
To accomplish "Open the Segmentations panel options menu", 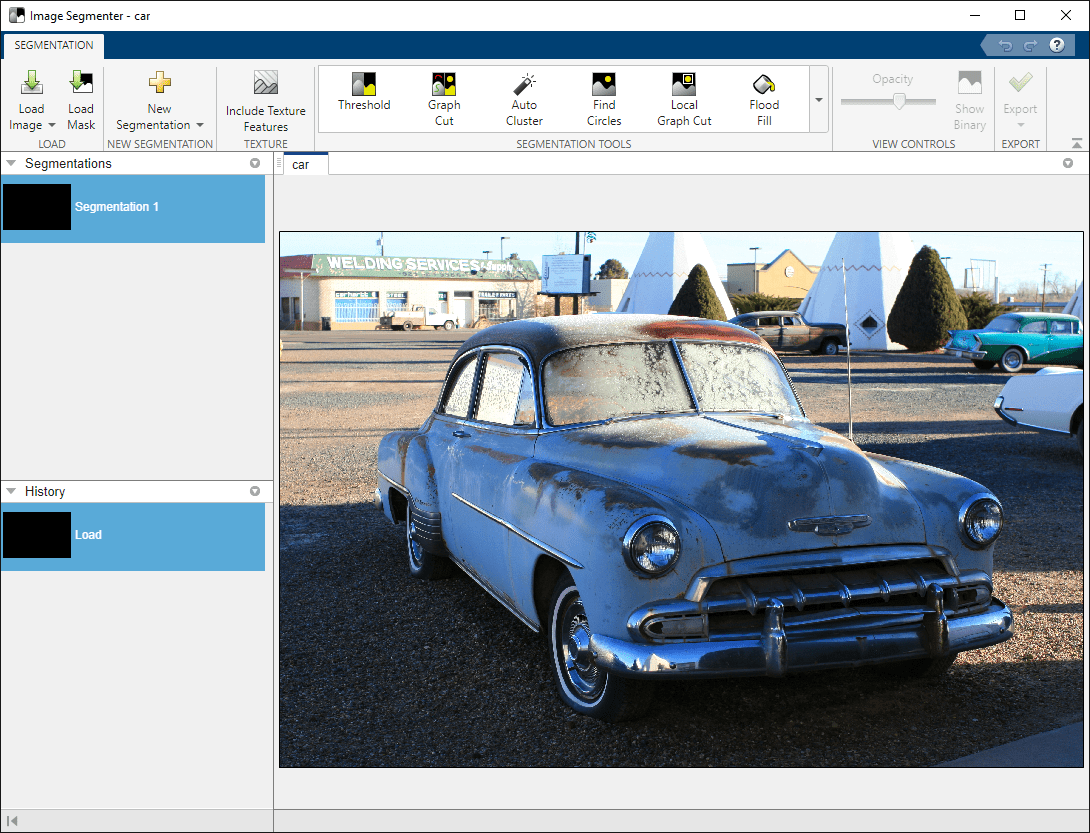I will pyautogui.click(x=255, y=163).
